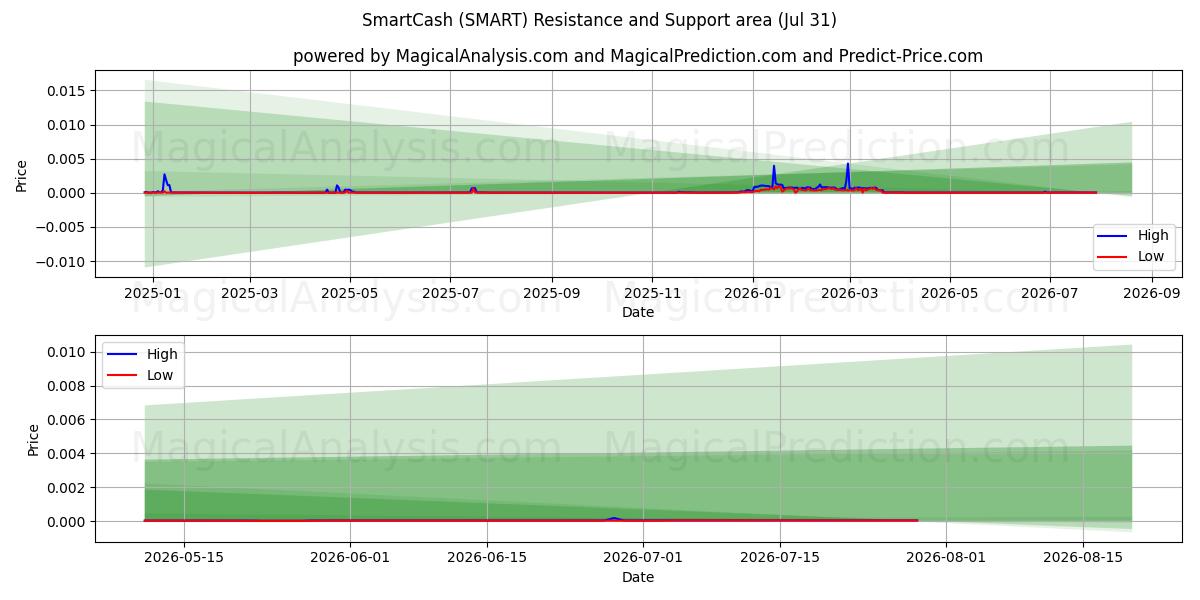The height and width of the screenshot is (600, 1200).
Task: Click the top chart 'Price' axis title
Action: click(22, 176)
